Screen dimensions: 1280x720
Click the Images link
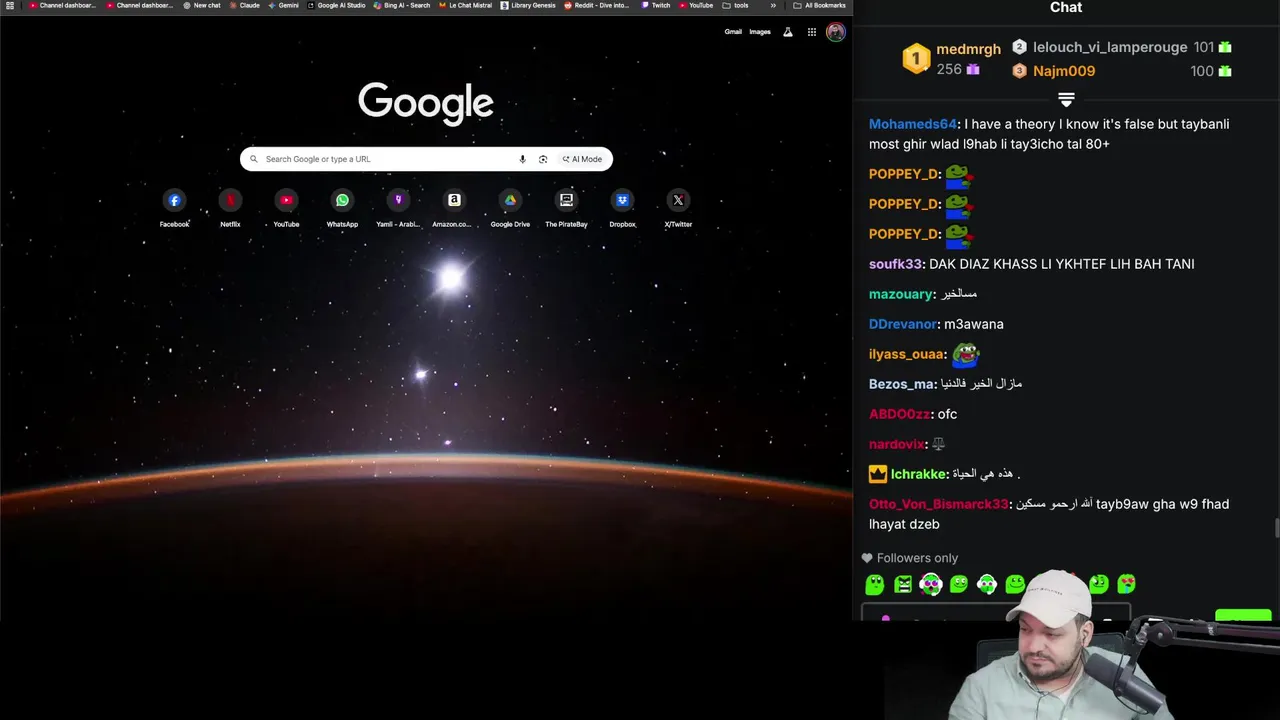pos(760,32)
